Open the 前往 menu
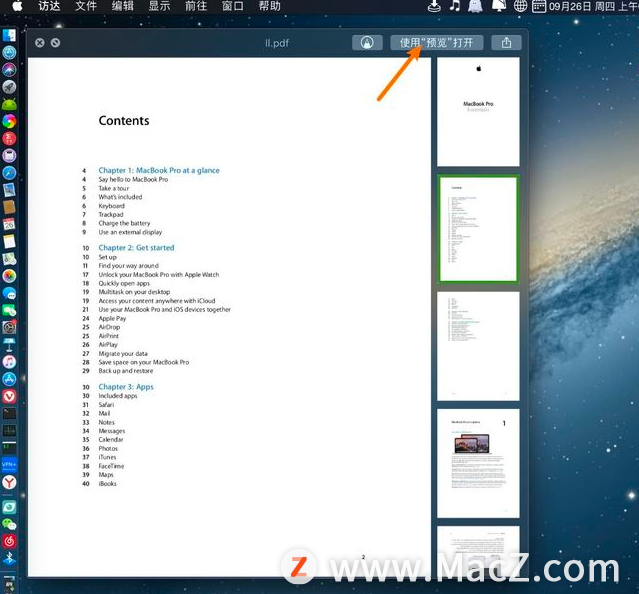The height and width of the screenshot is (594, 639). 196,6
